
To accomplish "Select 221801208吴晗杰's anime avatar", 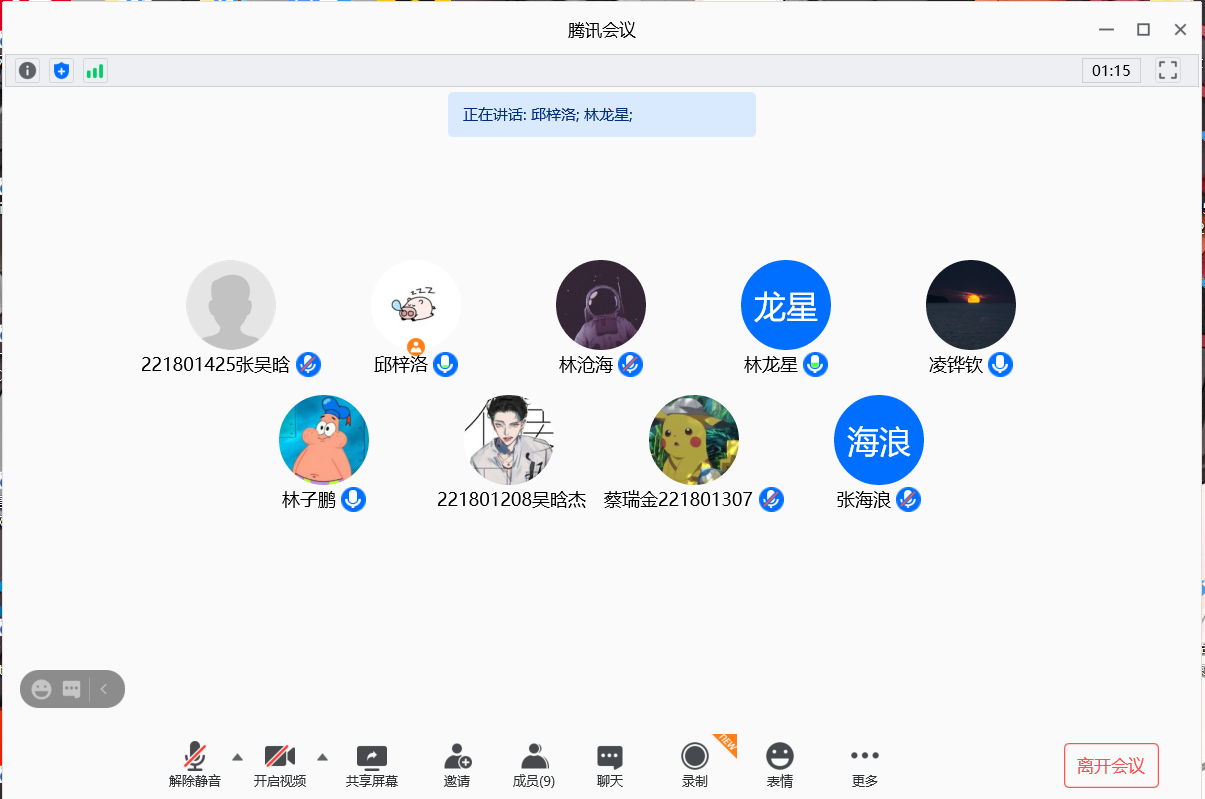I will (x=509, y=440).
